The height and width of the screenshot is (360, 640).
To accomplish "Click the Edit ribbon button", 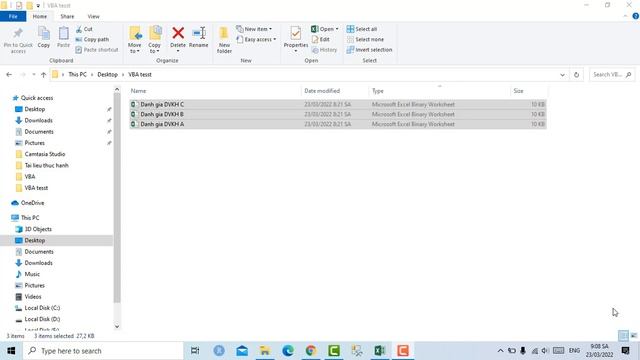I will 320,39.
